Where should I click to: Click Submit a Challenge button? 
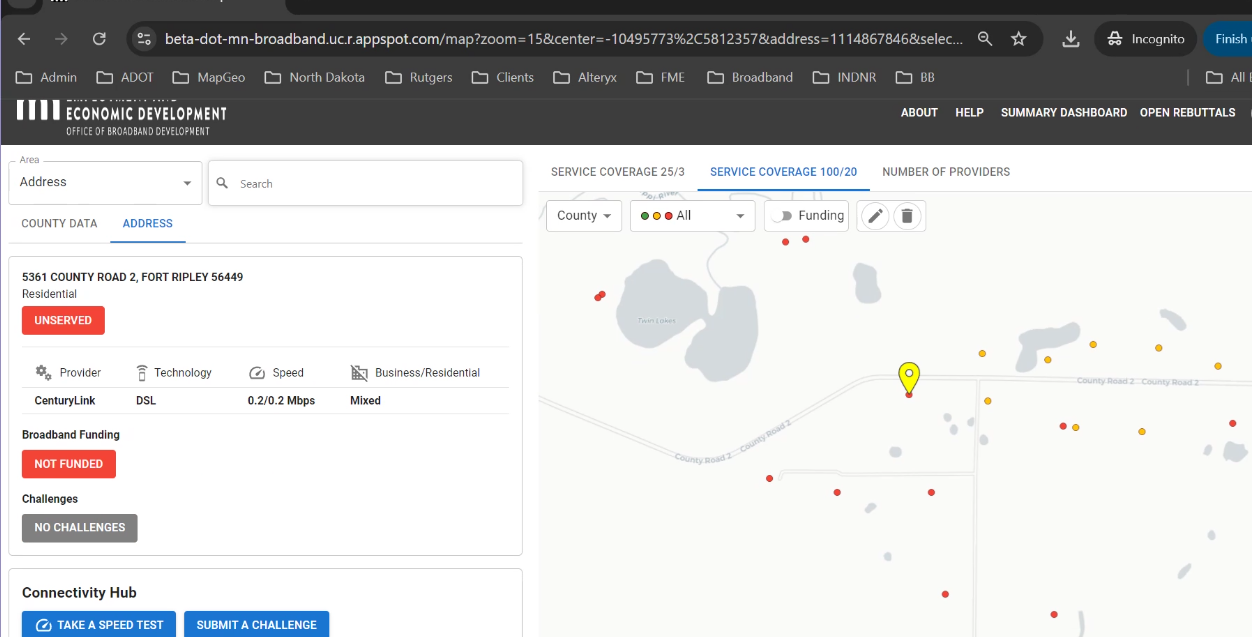coord(256,625)
